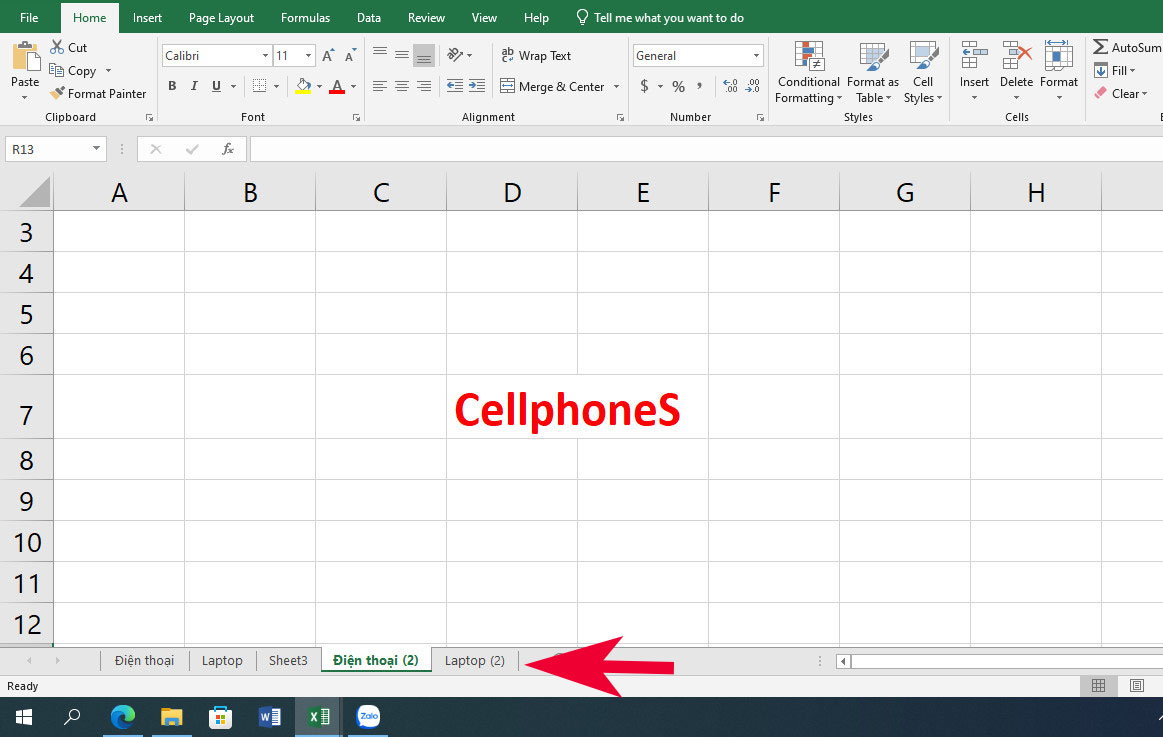Open Microsoft Edge from the taskbar
This screenshot has width=1163, height=737.
tap(123, 716)
